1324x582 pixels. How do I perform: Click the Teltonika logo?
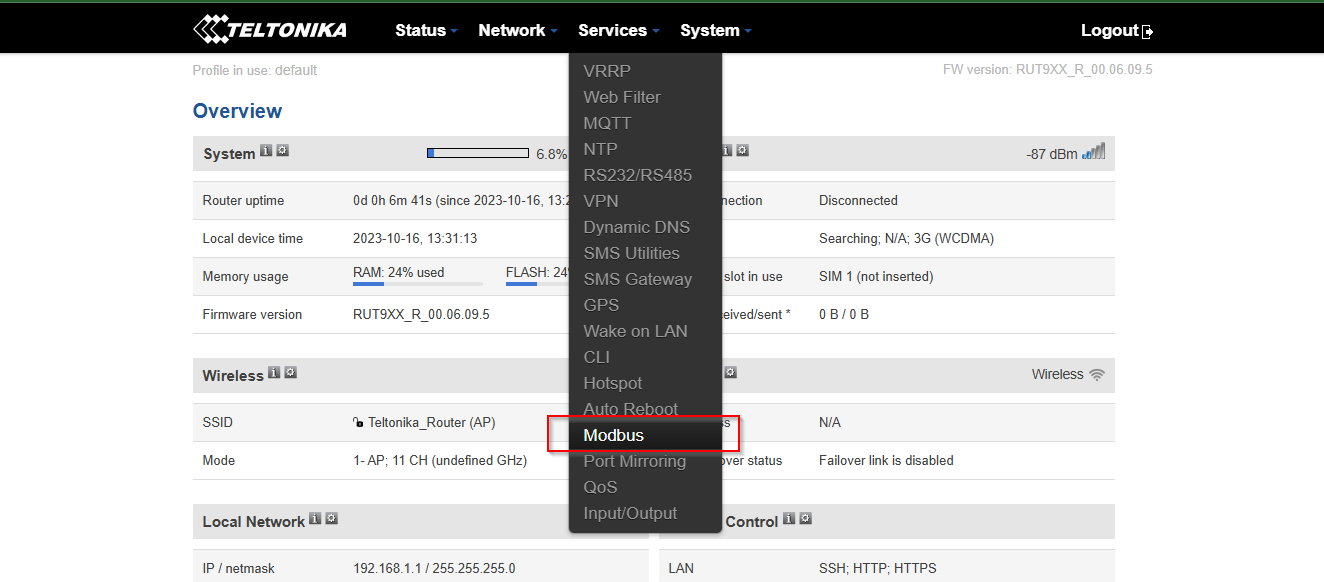[269, 29]
